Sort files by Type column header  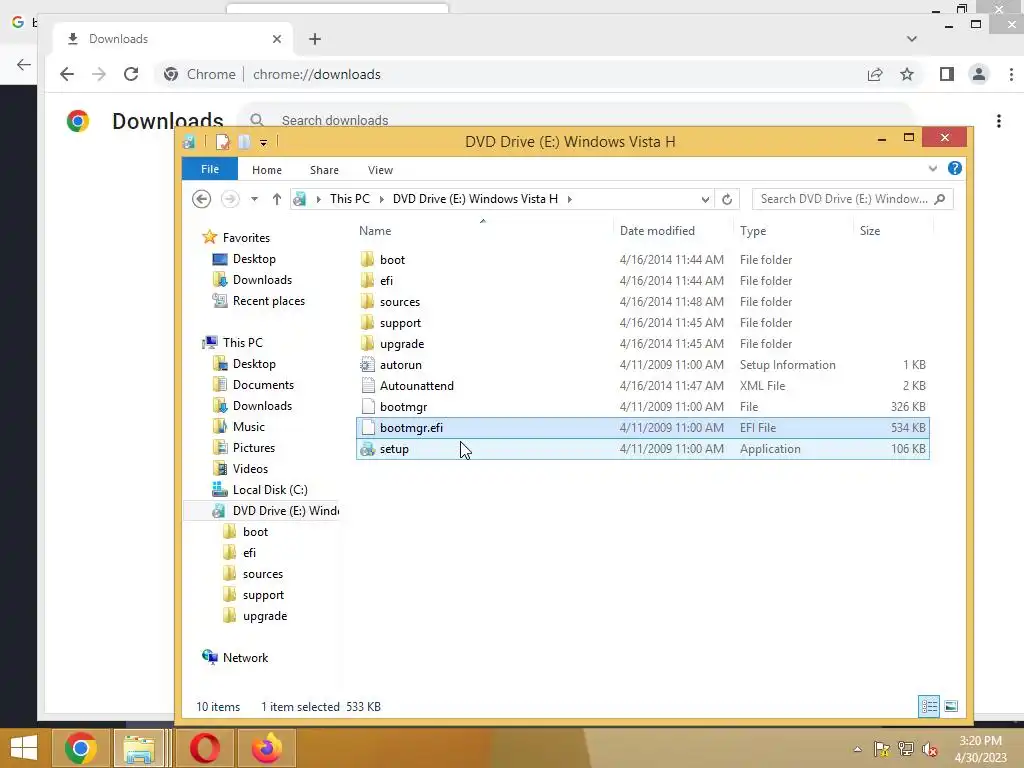[753, 231]
